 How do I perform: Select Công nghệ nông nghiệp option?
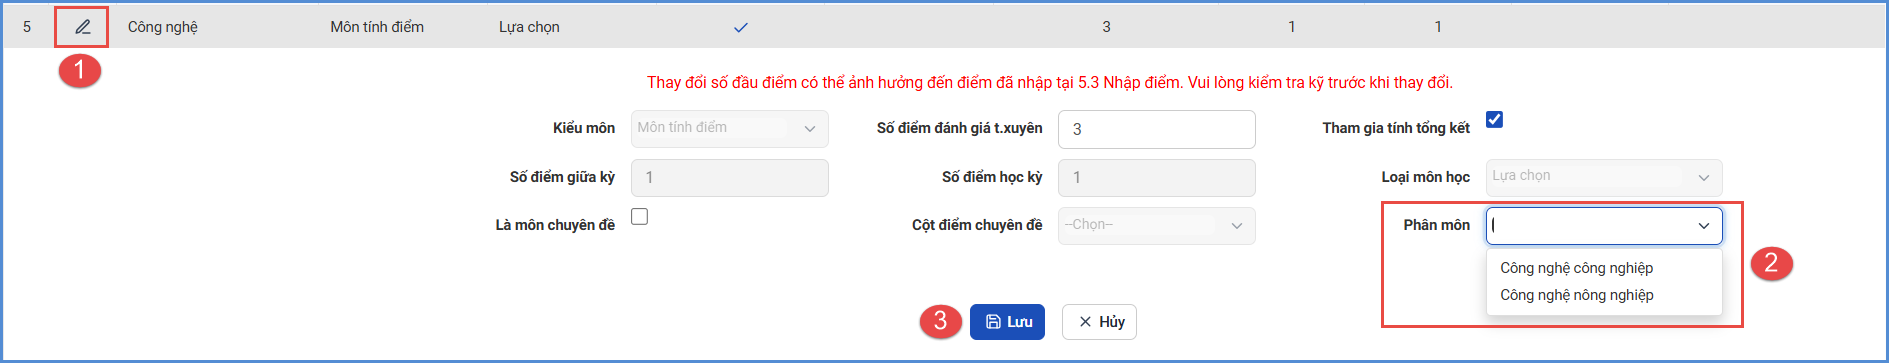1576,295
